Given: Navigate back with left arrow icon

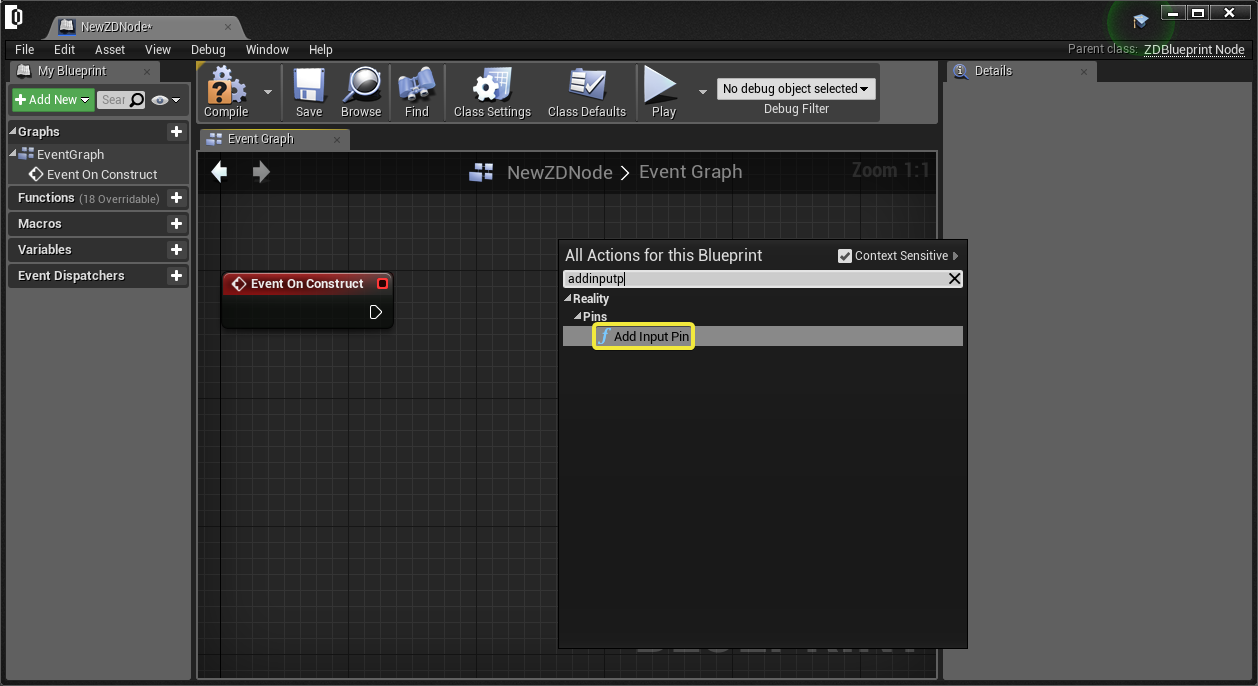Looking at the screenshot, I should point(220,172).
